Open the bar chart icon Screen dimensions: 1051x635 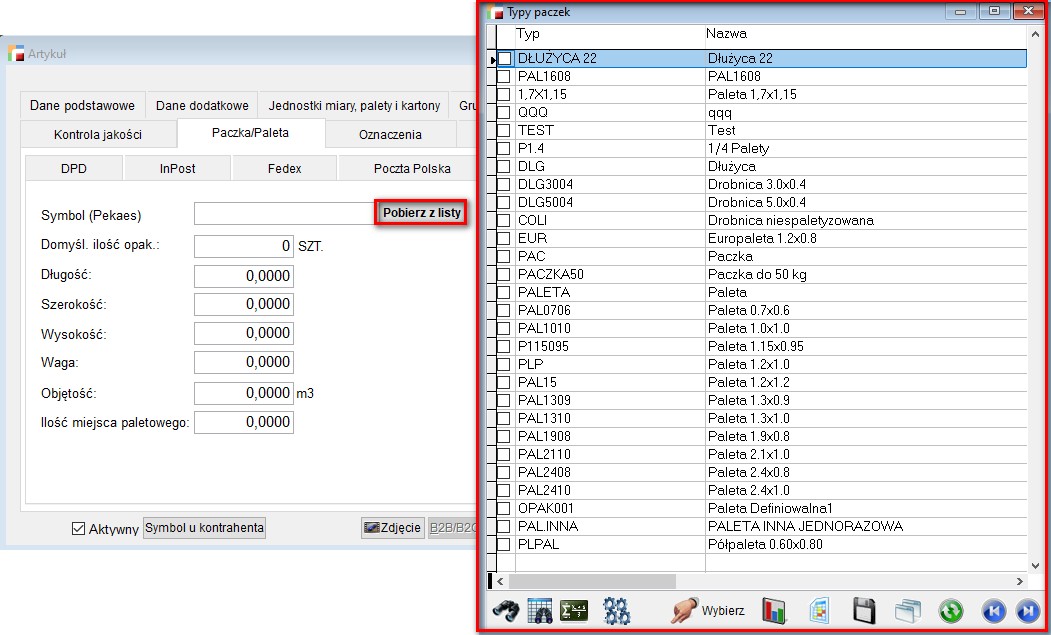775,611
